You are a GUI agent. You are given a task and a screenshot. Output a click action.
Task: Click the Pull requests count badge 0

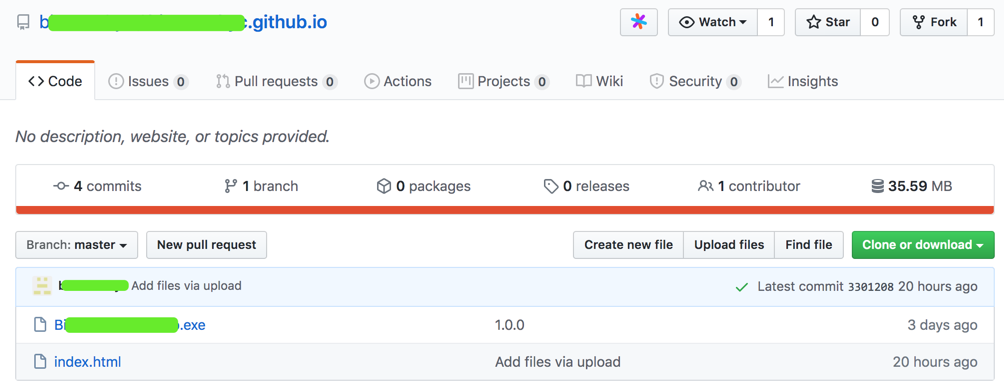tap(330, 82)
